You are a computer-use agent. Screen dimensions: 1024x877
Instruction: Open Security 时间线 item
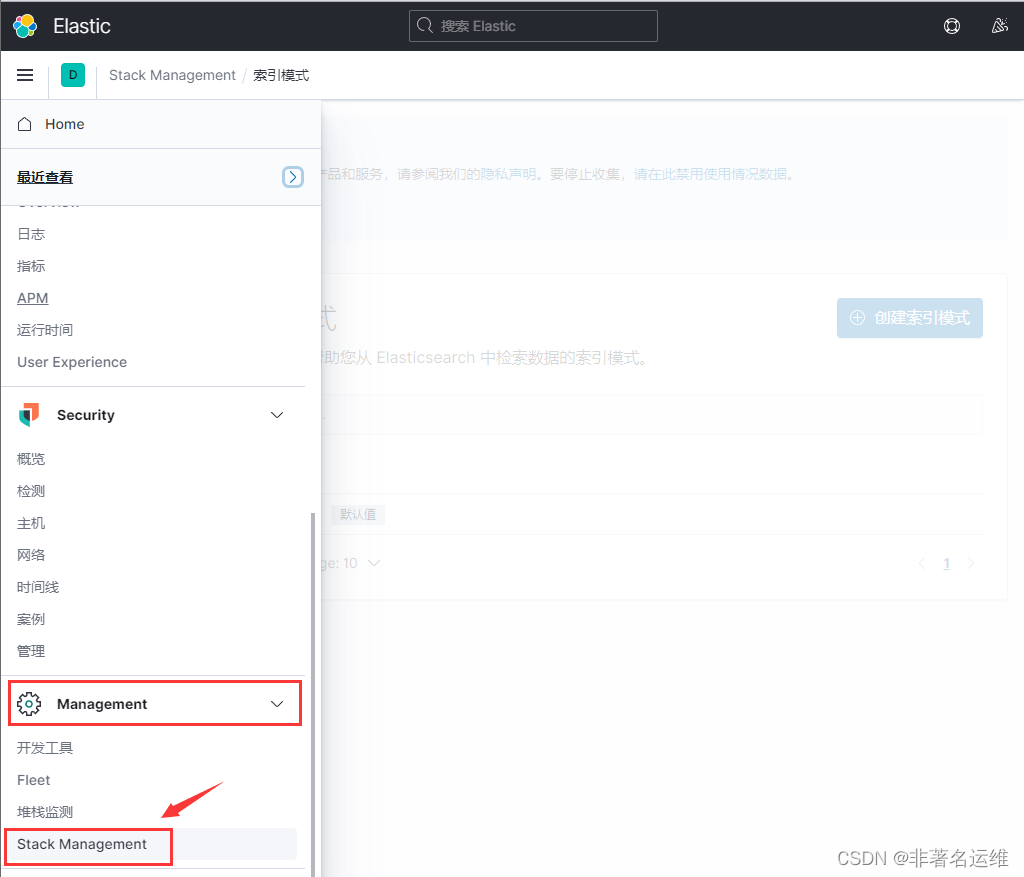click(38, 587)
